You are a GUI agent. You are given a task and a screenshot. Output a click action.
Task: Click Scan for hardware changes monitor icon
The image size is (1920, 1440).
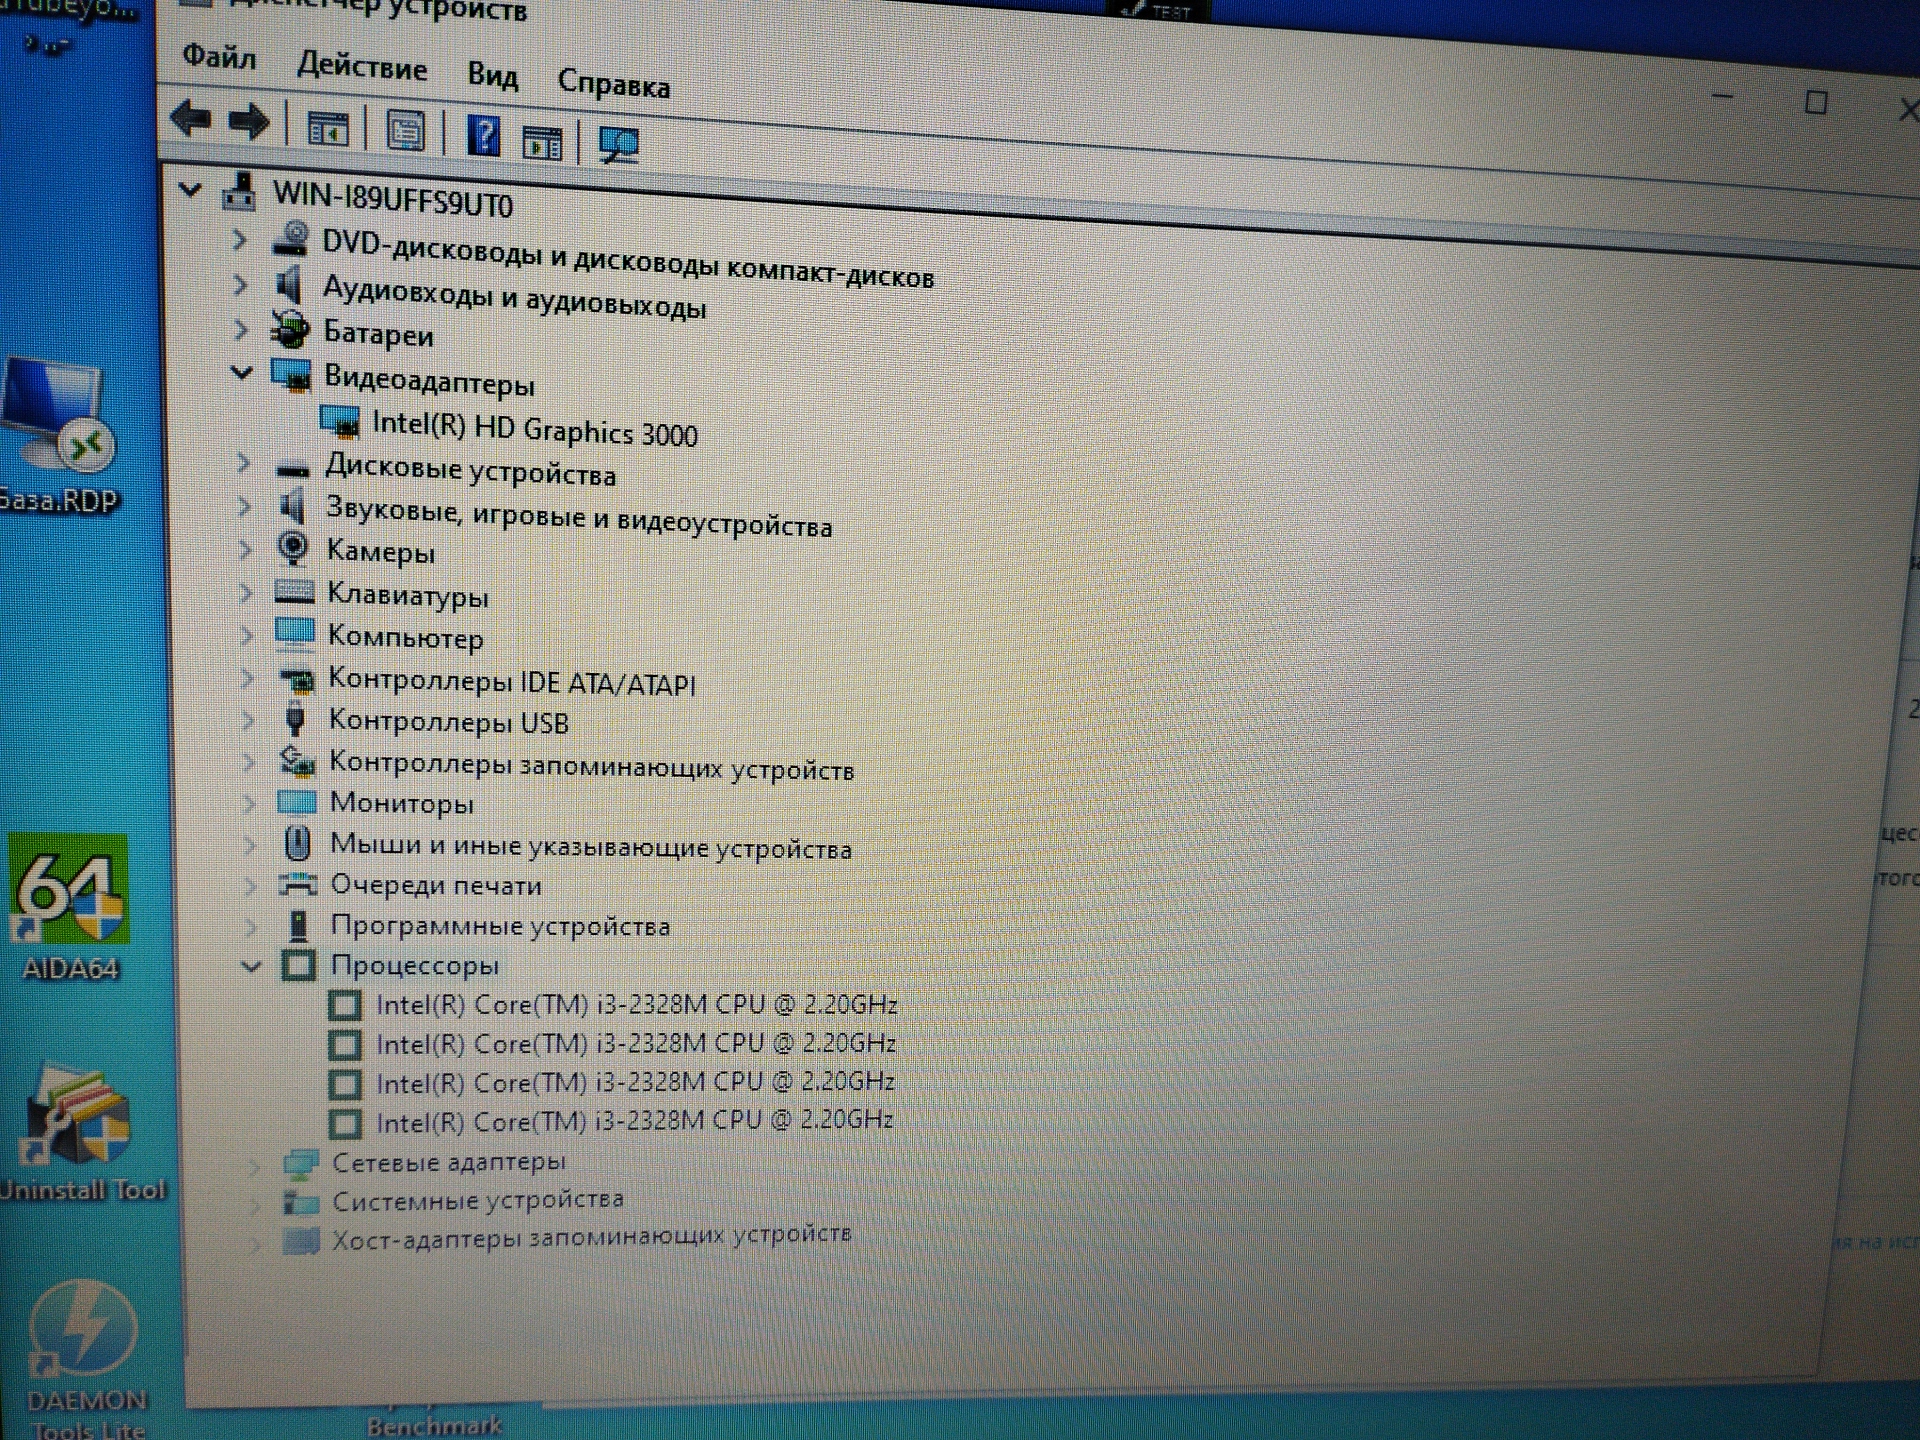click(x=619, y=145)
